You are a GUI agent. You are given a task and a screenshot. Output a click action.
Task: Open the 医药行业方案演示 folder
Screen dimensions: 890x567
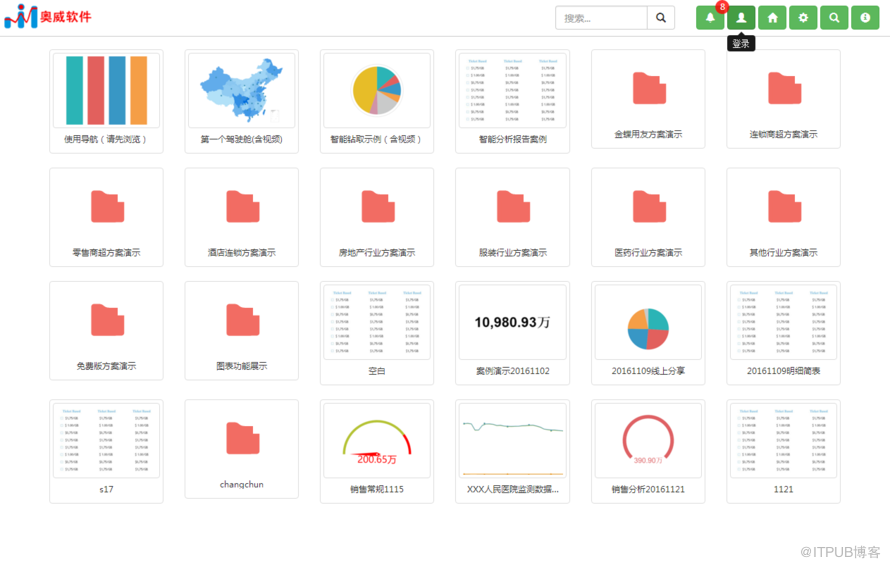point(648,217)
